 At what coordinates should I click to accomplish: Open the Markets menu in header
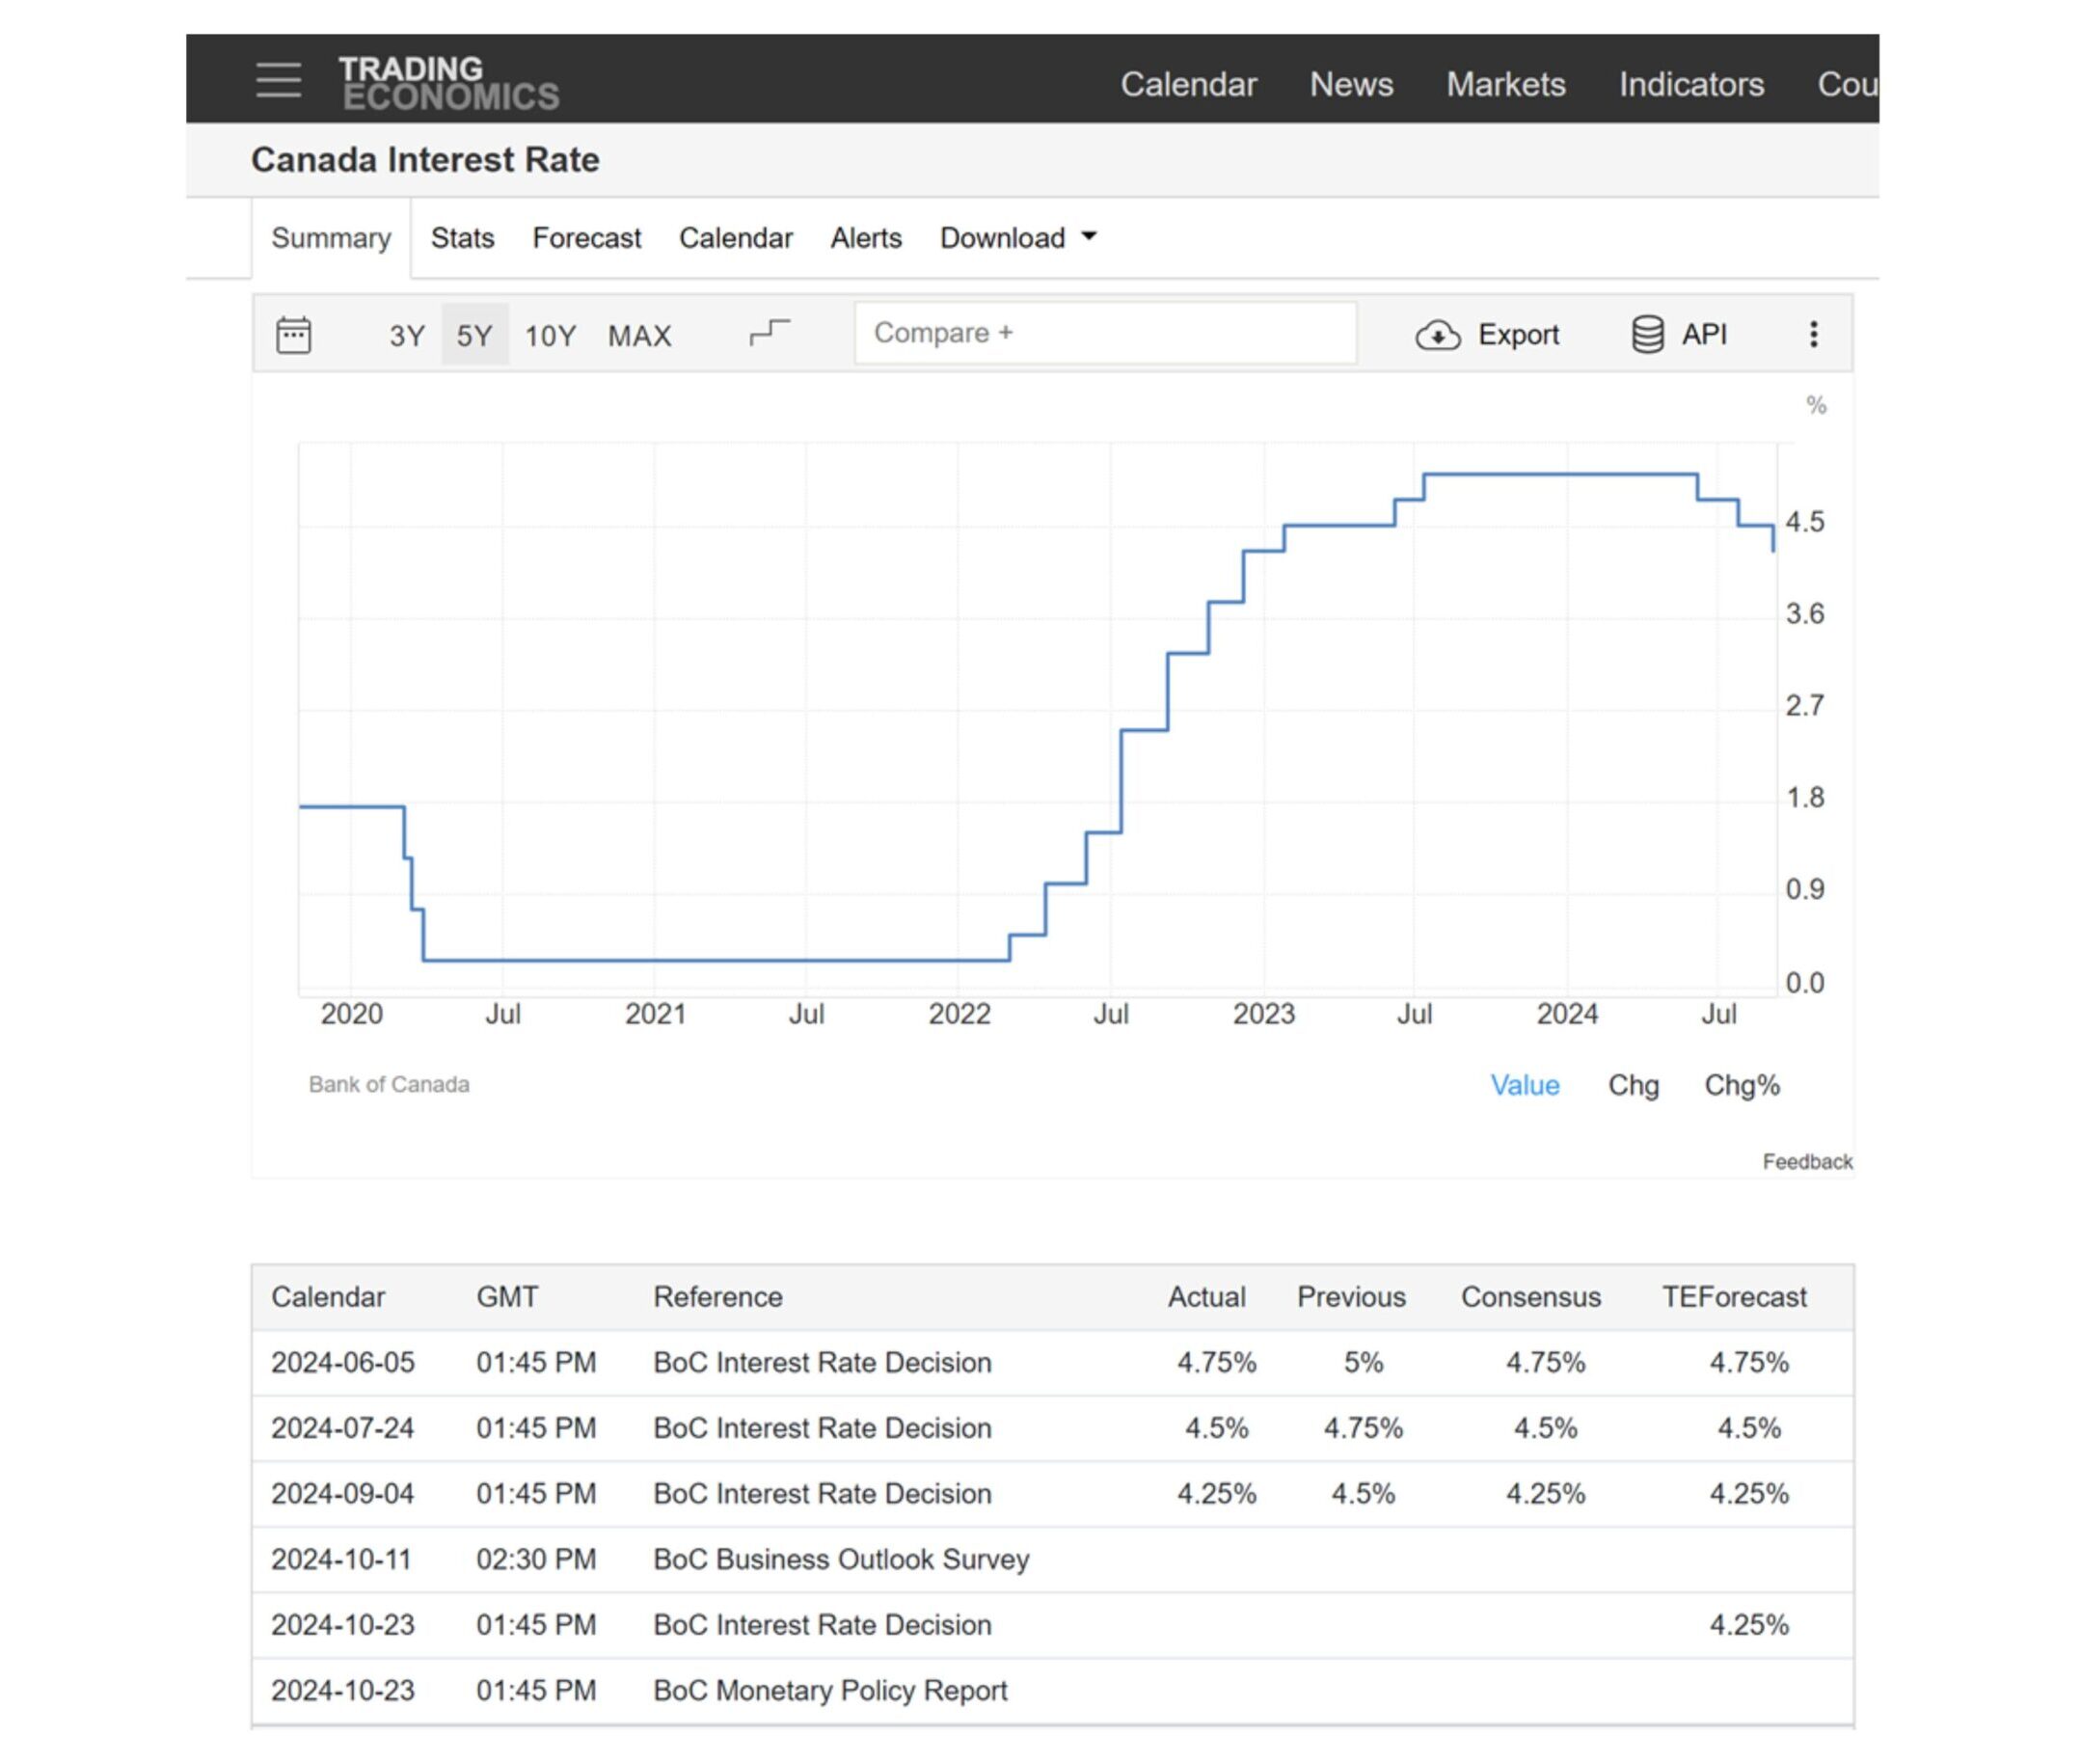coord(1505,84)
